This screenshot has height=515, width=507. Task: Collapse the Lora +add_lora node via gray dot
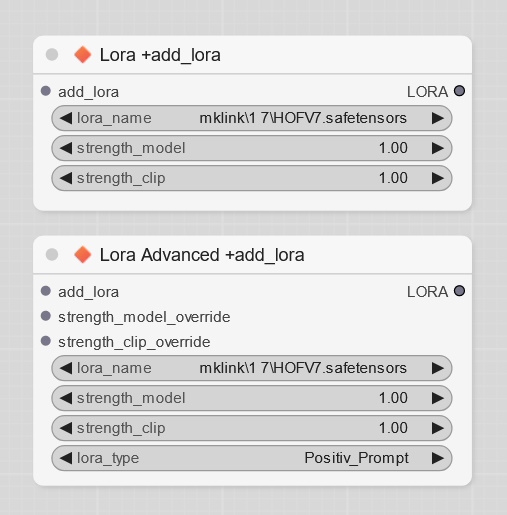pos(52,55)
